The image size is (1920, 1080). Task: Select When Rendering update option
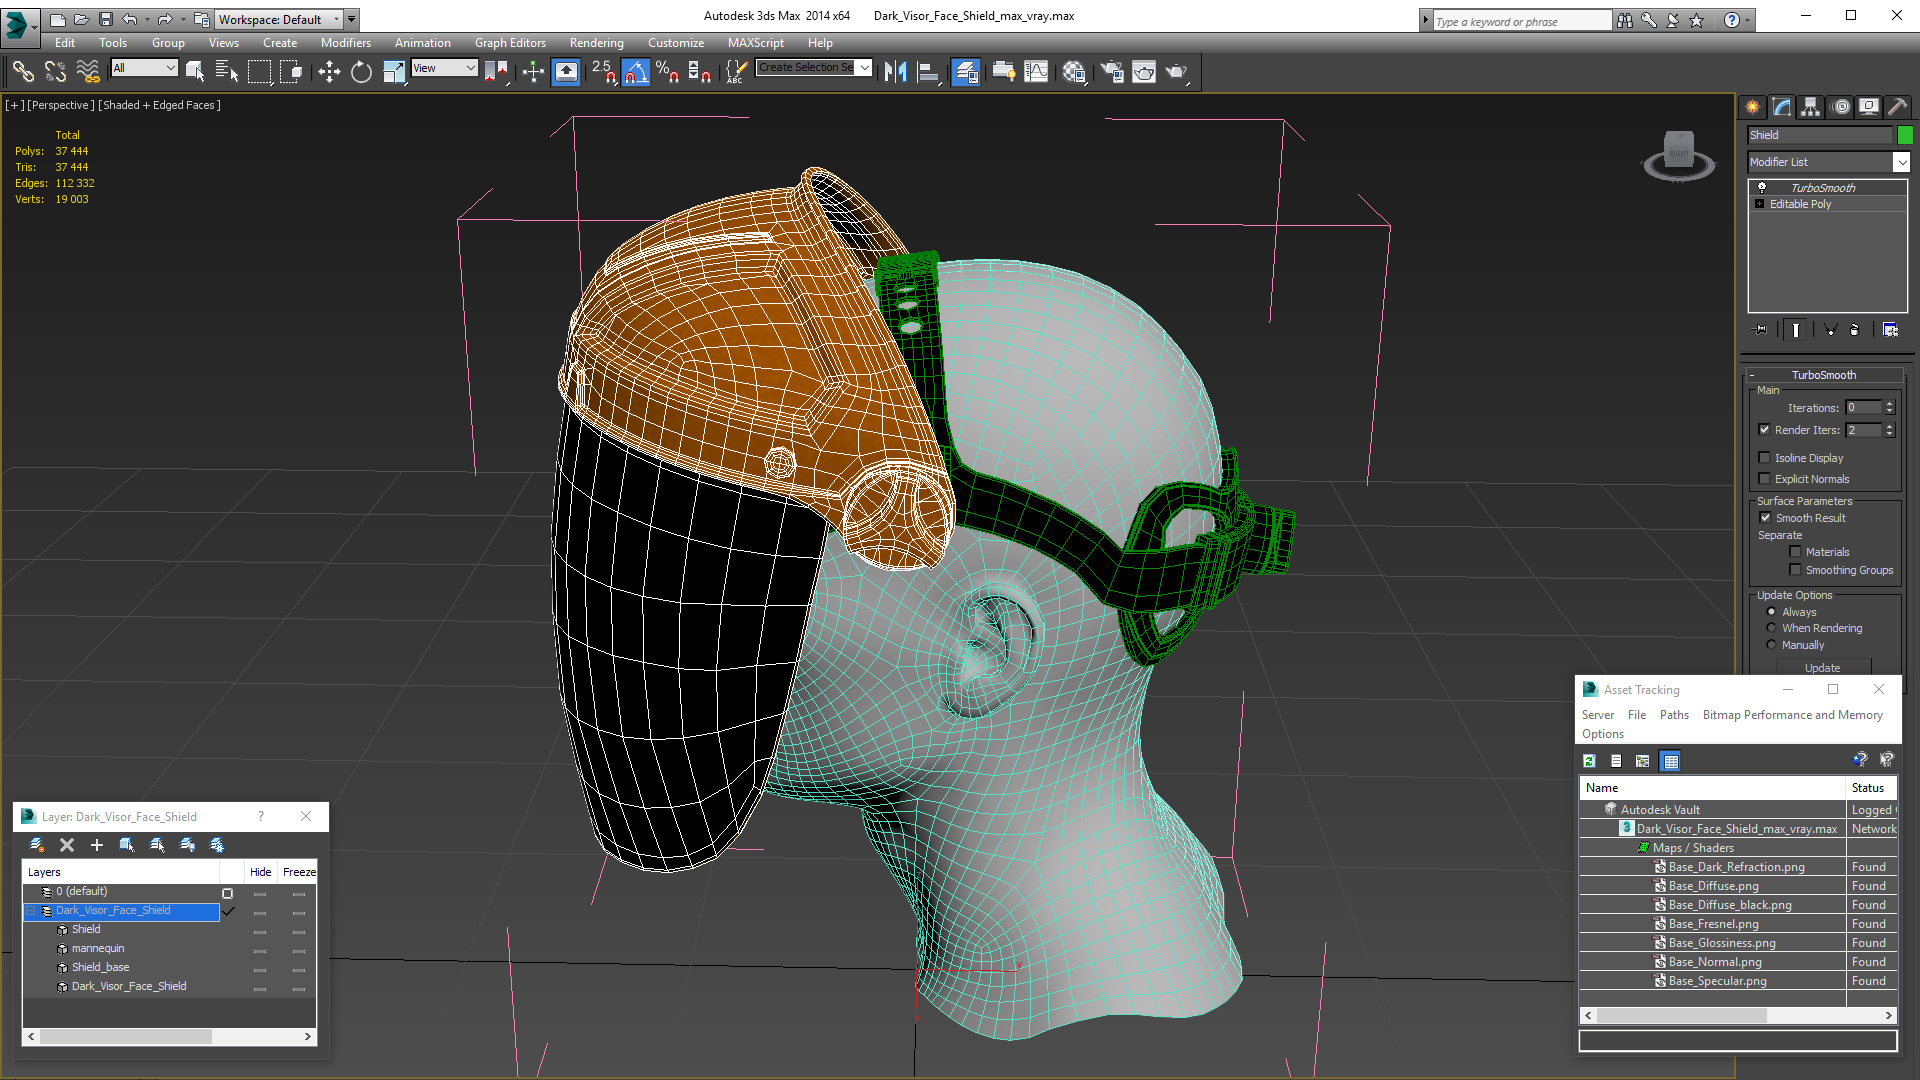(x=1772, y=628)
